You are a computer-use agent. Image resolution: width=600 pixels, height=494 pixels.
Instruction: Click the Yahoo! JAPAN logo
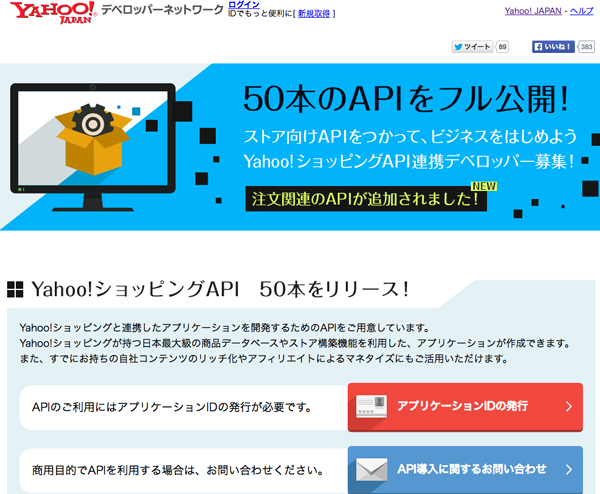point(50,18)
